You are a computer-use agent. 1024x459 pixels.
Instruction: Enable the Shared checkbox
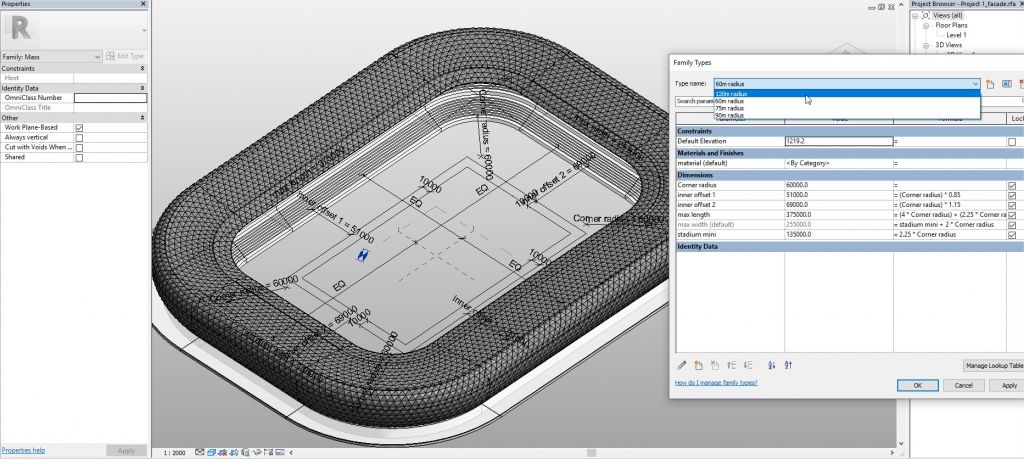click(x=79, y=157)
